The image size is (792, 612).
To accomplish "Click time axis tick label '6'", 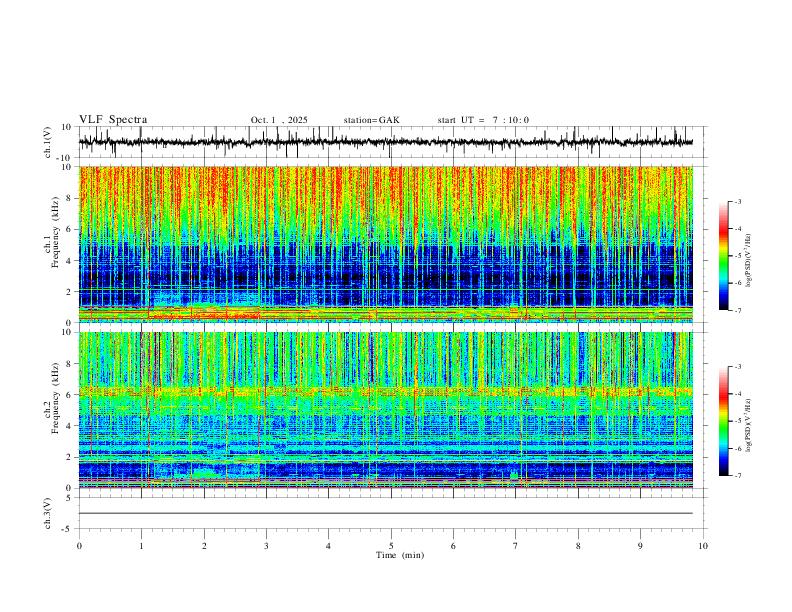I will [454, 546].
